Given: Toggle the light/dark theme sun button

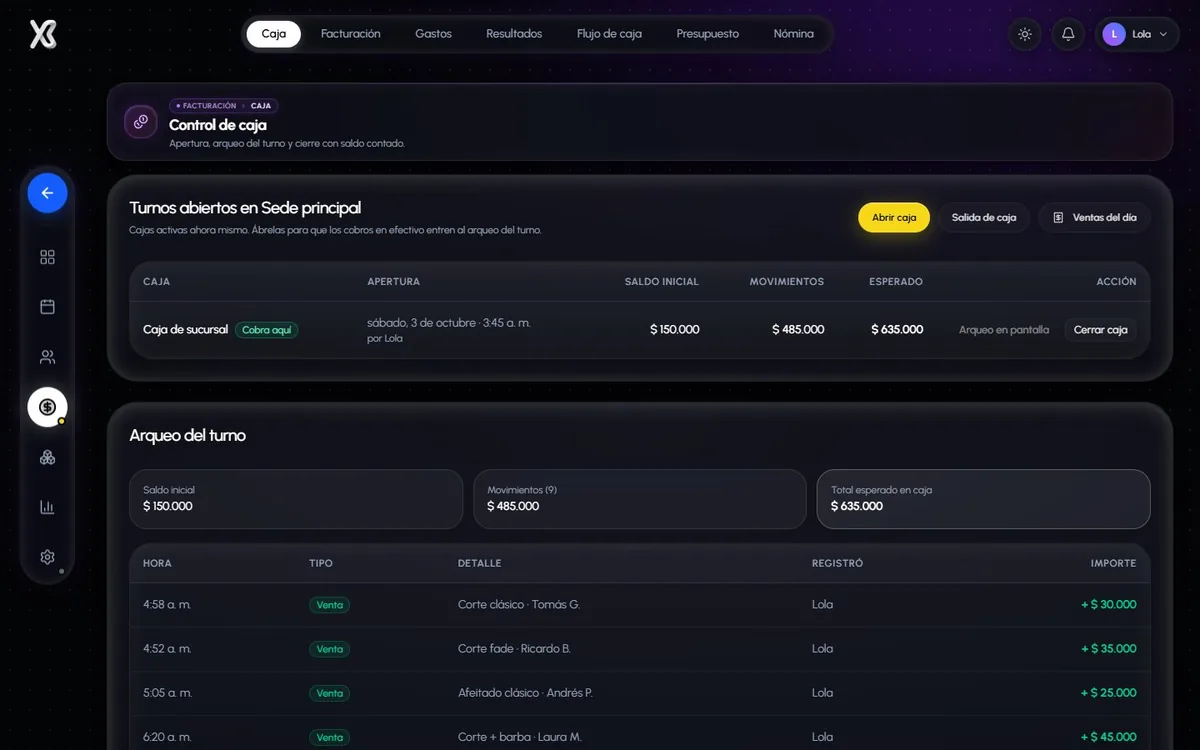Looking at the screenshot, I should coord(1025,34).
